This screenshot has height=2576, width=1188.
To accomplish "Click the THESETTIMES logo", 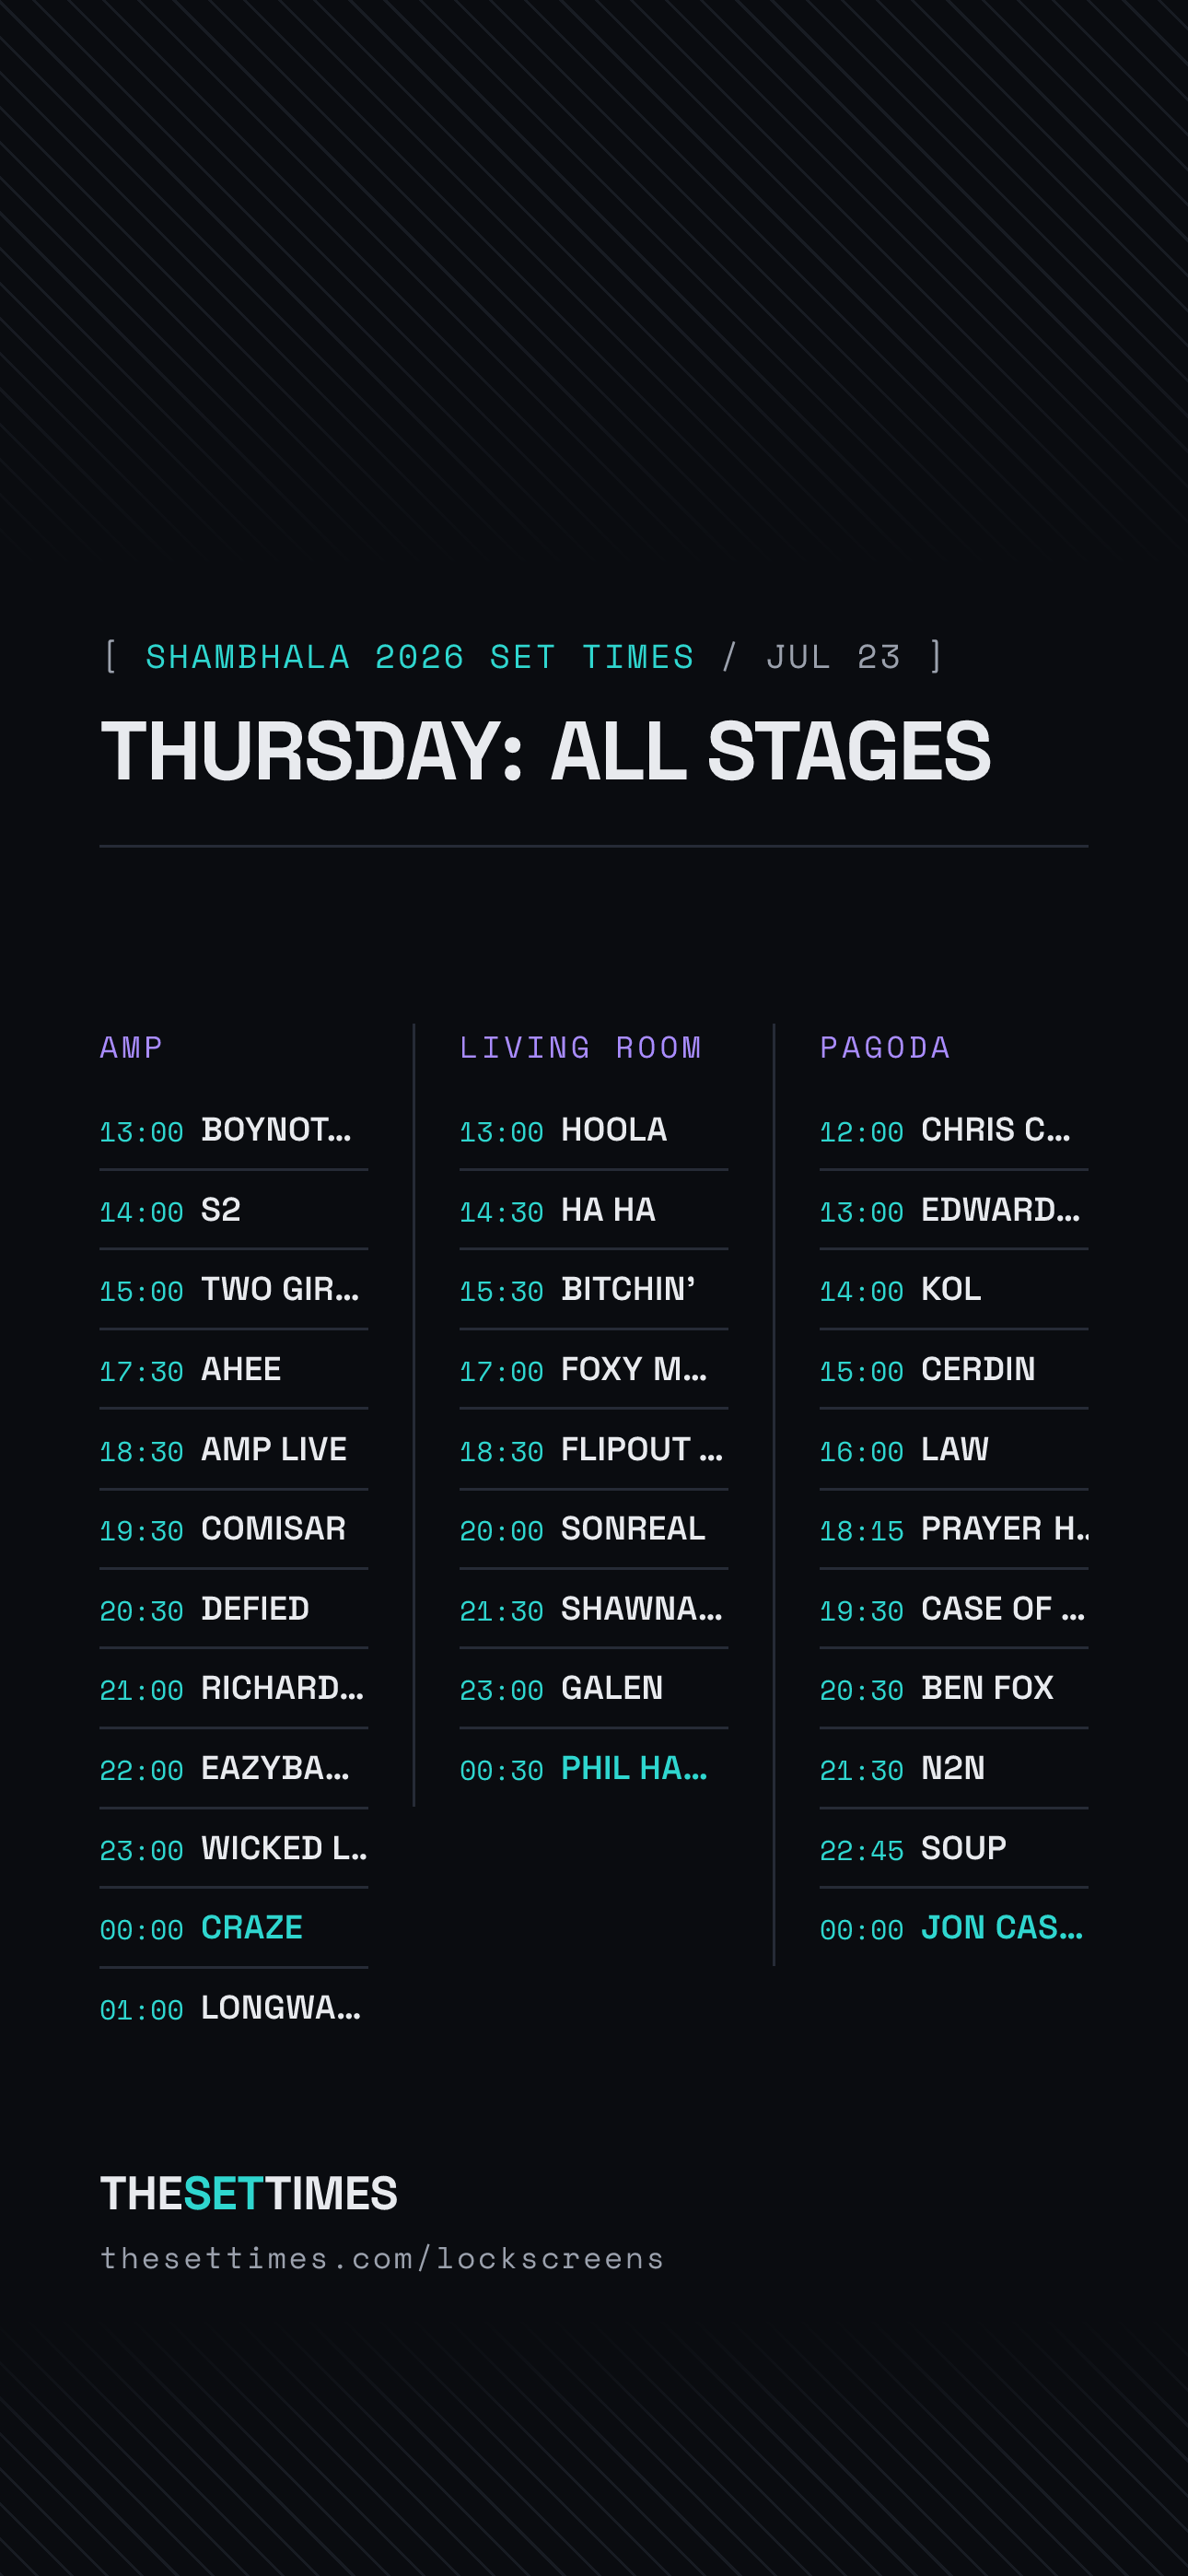I will click(249, 2194).
